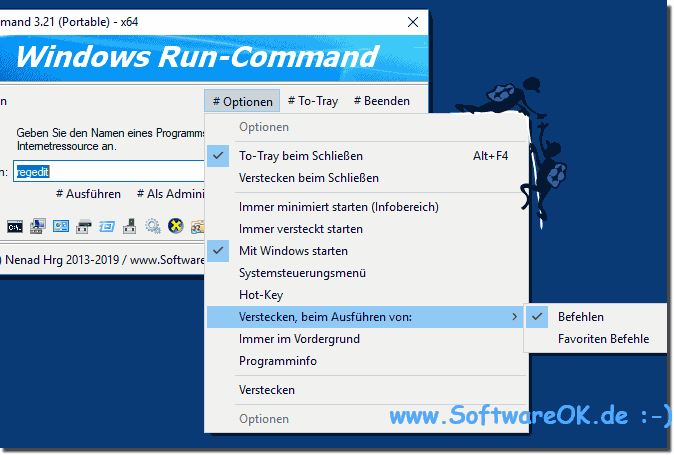
Task: Uncheck Befehlen in the submenu
Action: 595,317
